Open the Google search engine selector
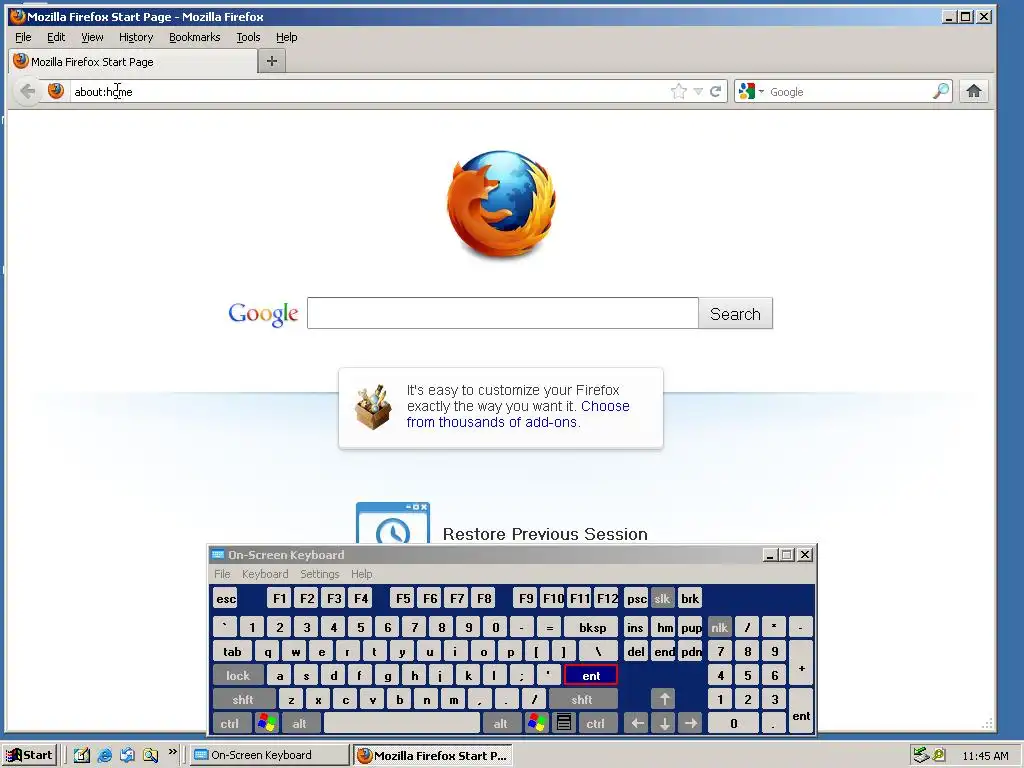Viewport: 1024px width, 768px height. (750, 91)
